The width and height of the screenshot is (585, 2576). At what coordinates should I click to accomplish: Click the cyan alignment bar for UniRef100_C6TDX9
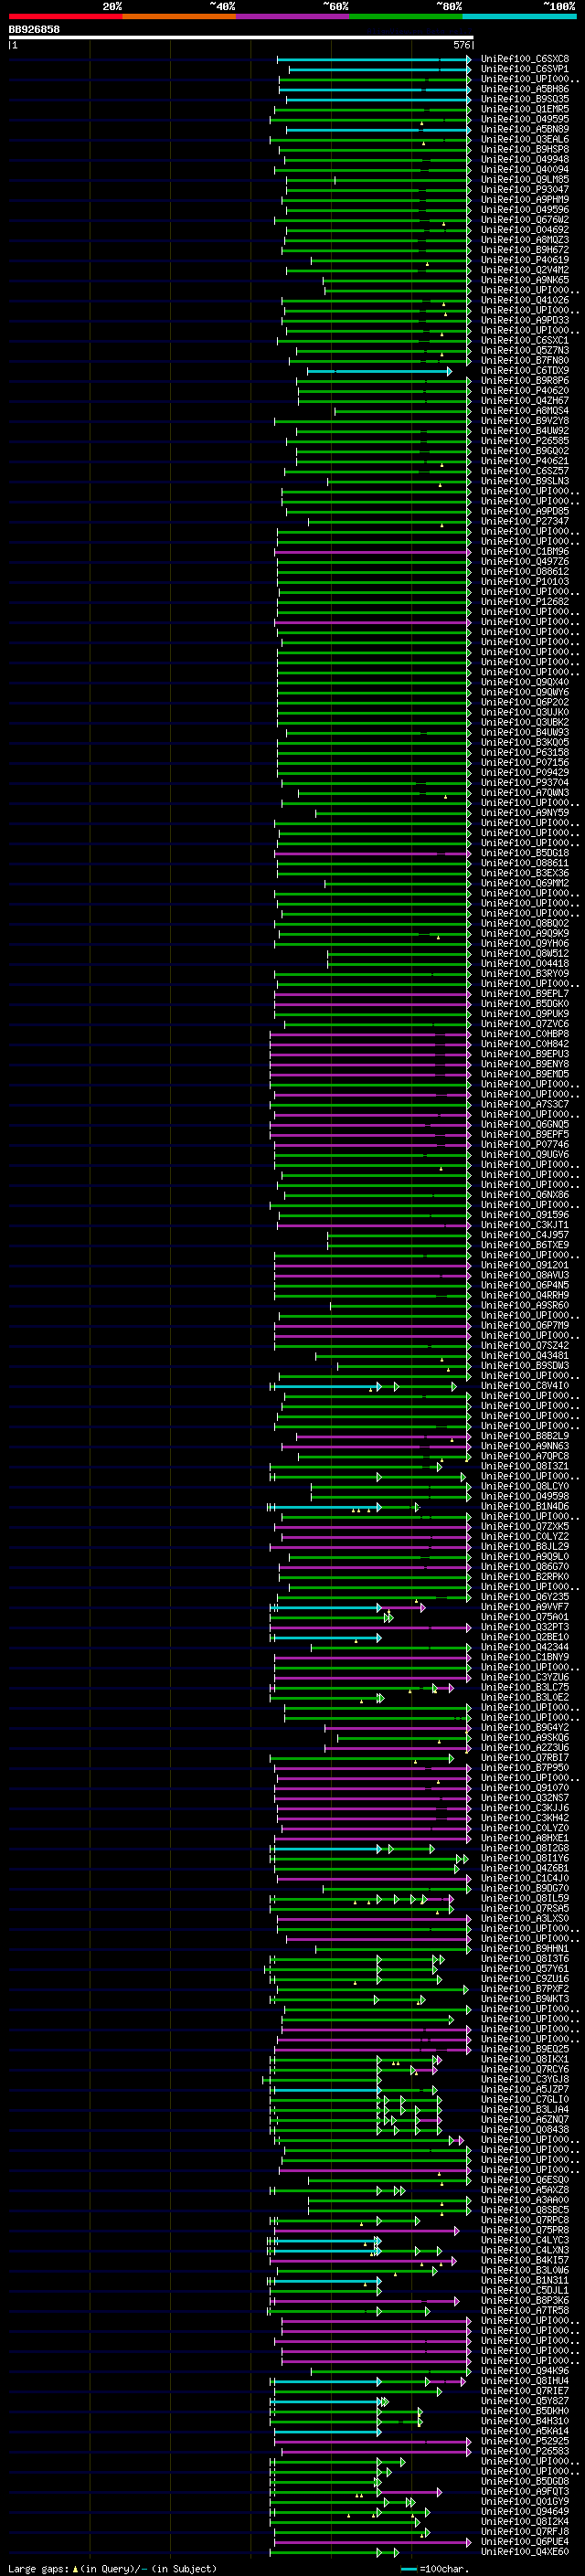pos(379,371)
